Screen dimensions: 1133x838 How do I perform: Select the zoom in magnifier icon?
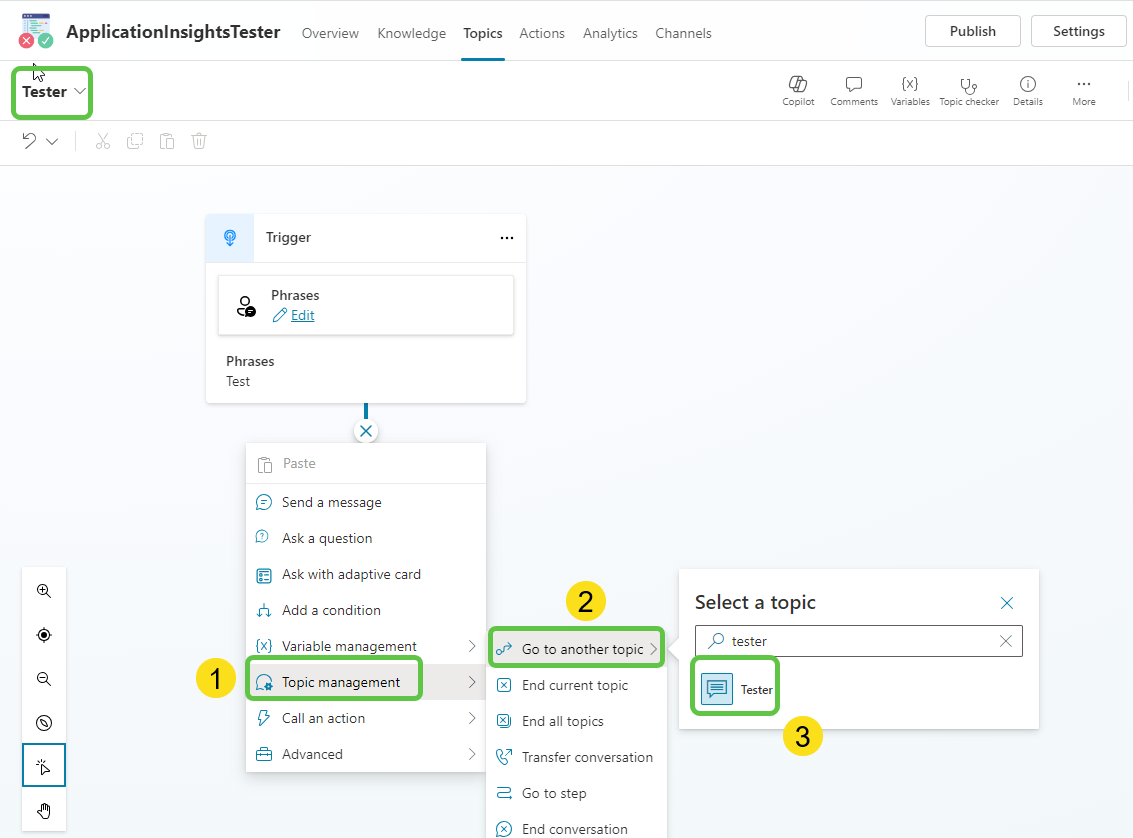(43, 591)
